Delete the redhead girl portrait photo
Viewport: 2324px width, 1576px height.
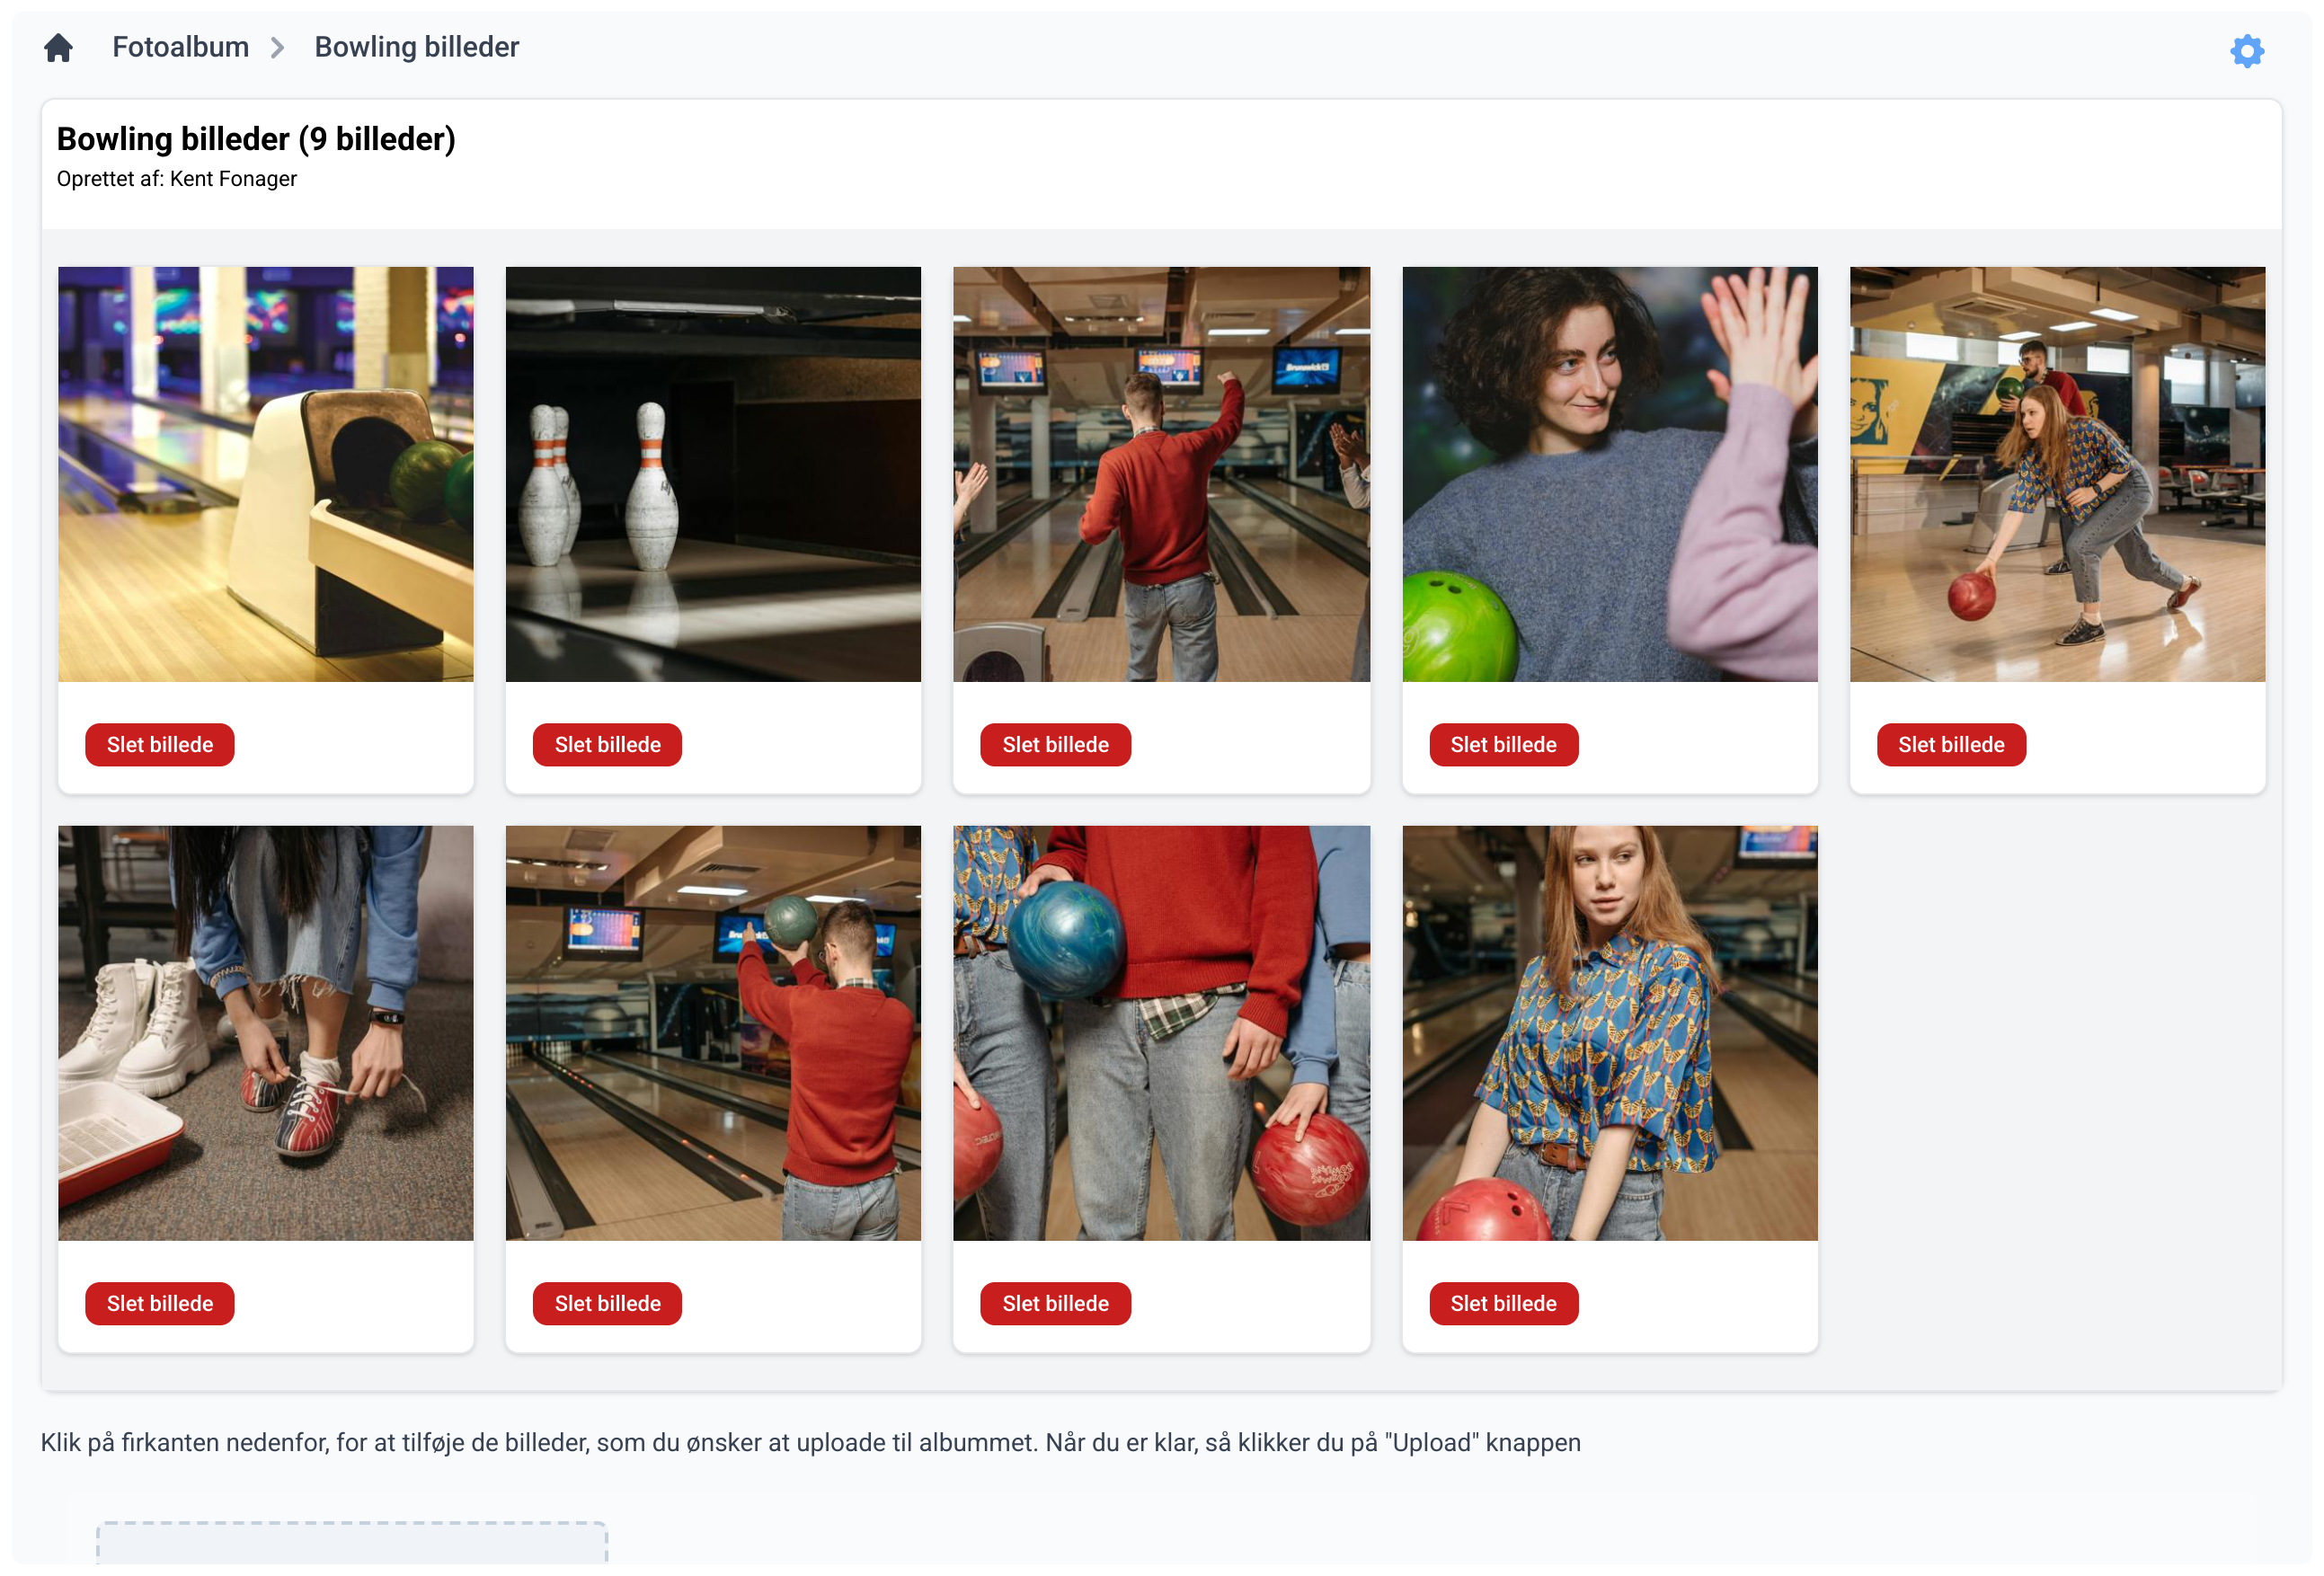[x=1503, y=1303]
